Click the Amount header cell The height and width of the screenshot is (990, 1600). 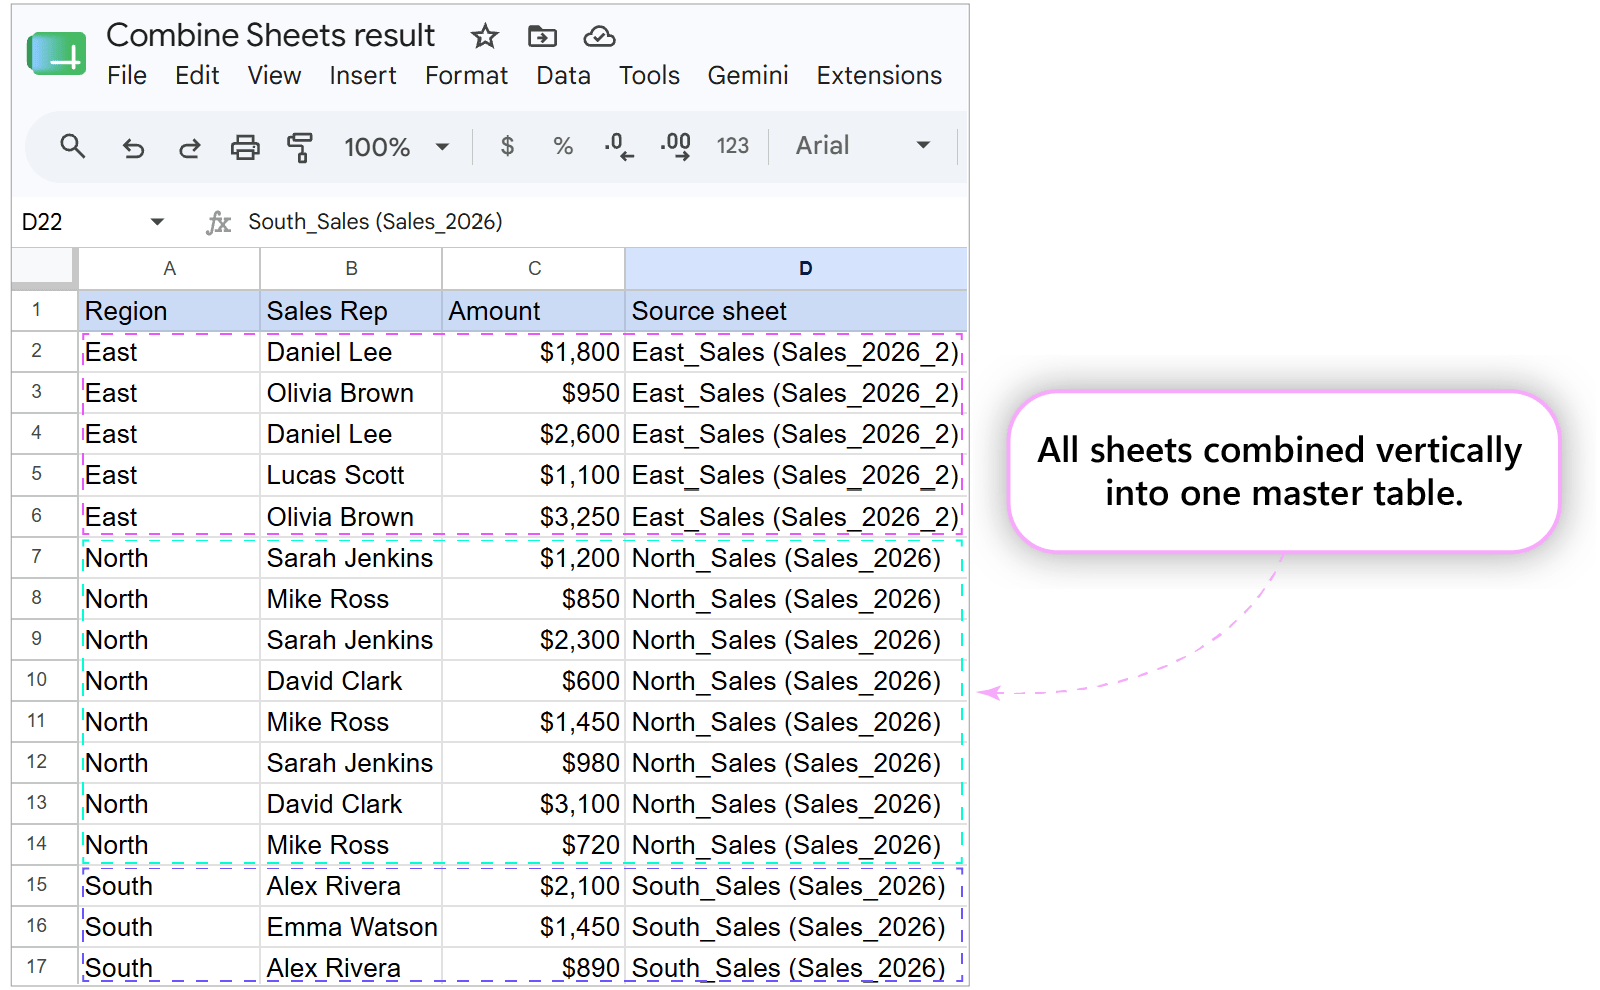click(x=534, y=311)
